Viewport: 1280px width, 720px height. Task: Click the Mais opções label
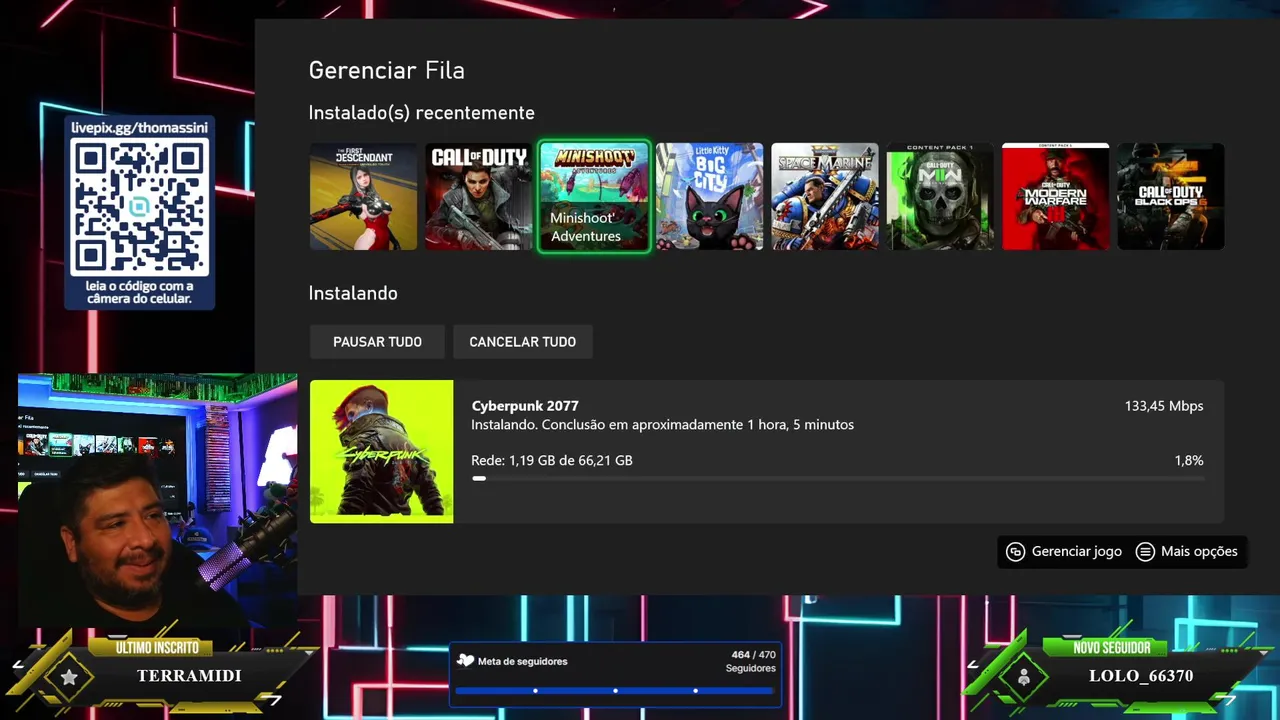(x=1199, y=551)
